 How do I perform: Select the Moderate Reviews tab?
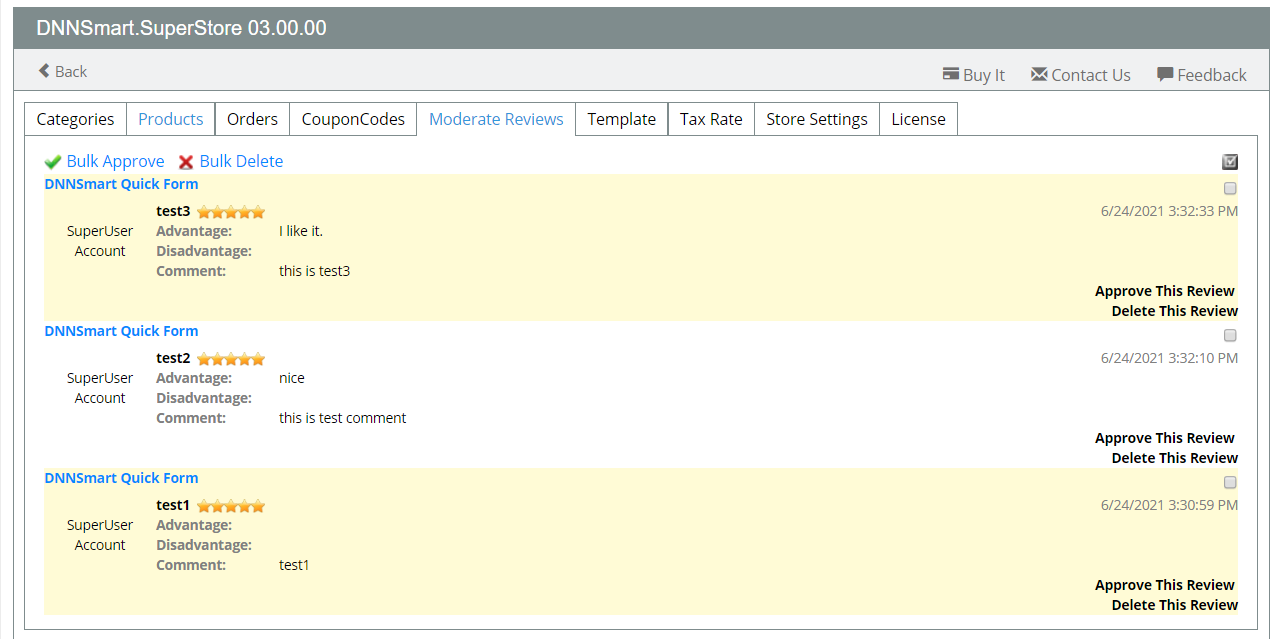tap(496, 119)
